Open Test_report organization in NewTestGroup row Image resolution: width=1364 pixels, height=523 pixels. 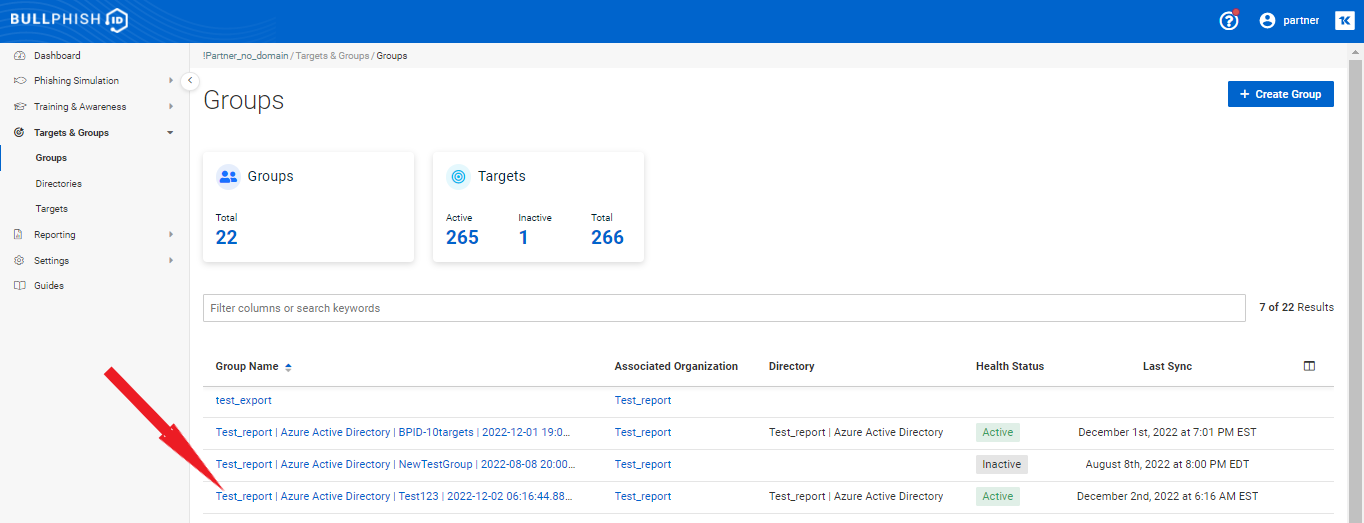point(643,464)
